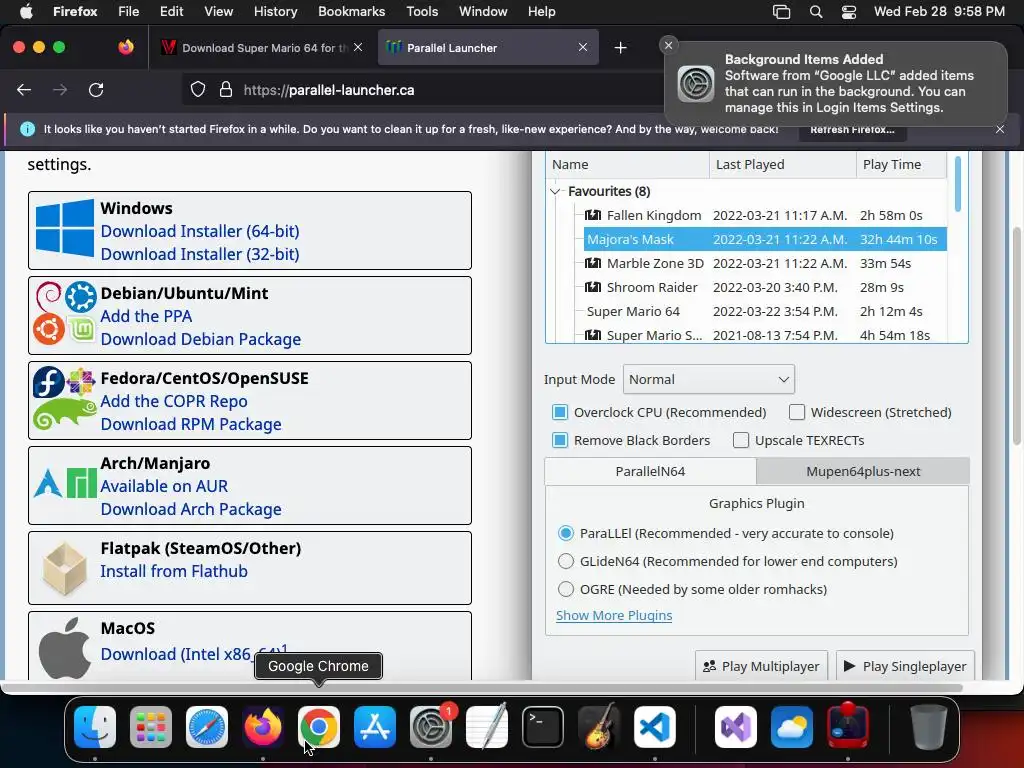Open a new Firefox tab
The image size is (1024, 768).
[x=620, y=48]
